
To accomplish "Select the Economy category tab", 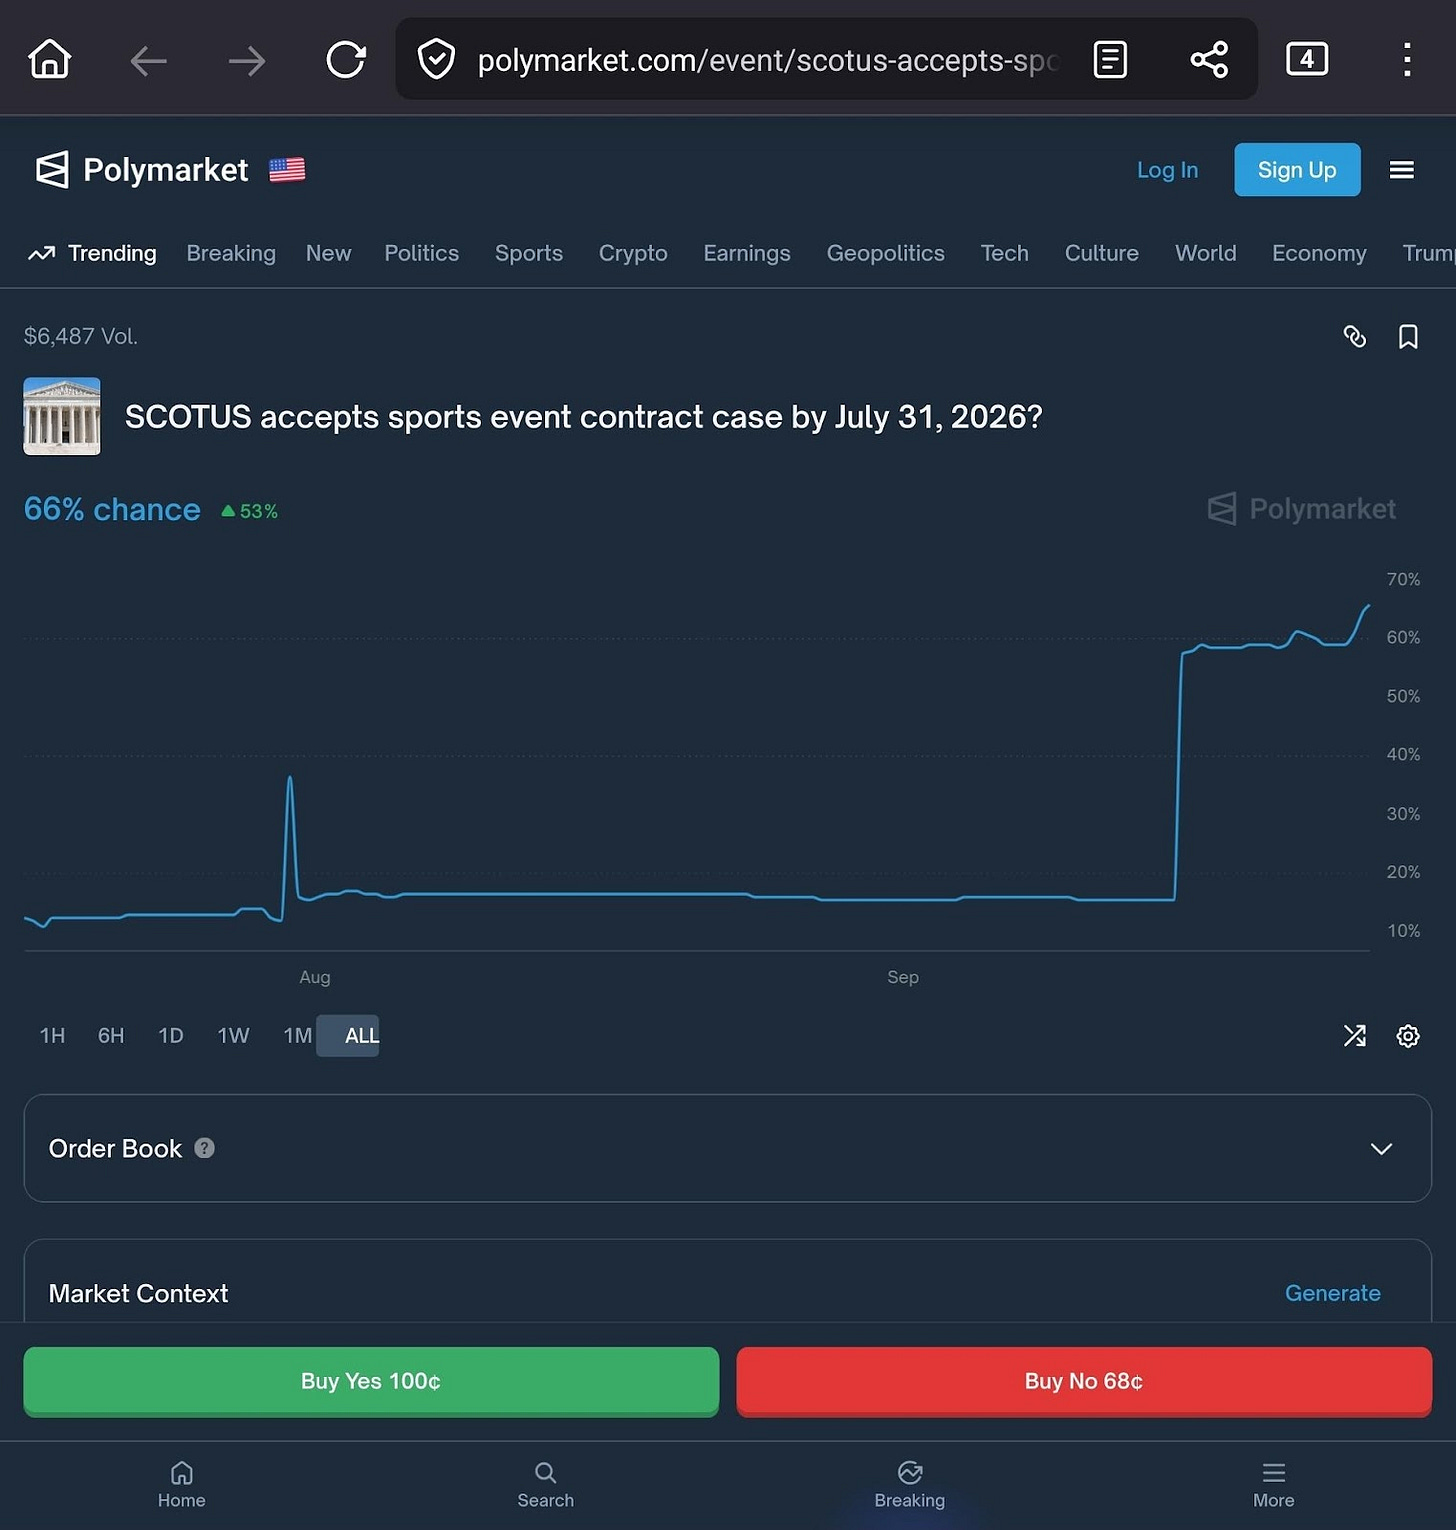I will tap(1319, 253).
